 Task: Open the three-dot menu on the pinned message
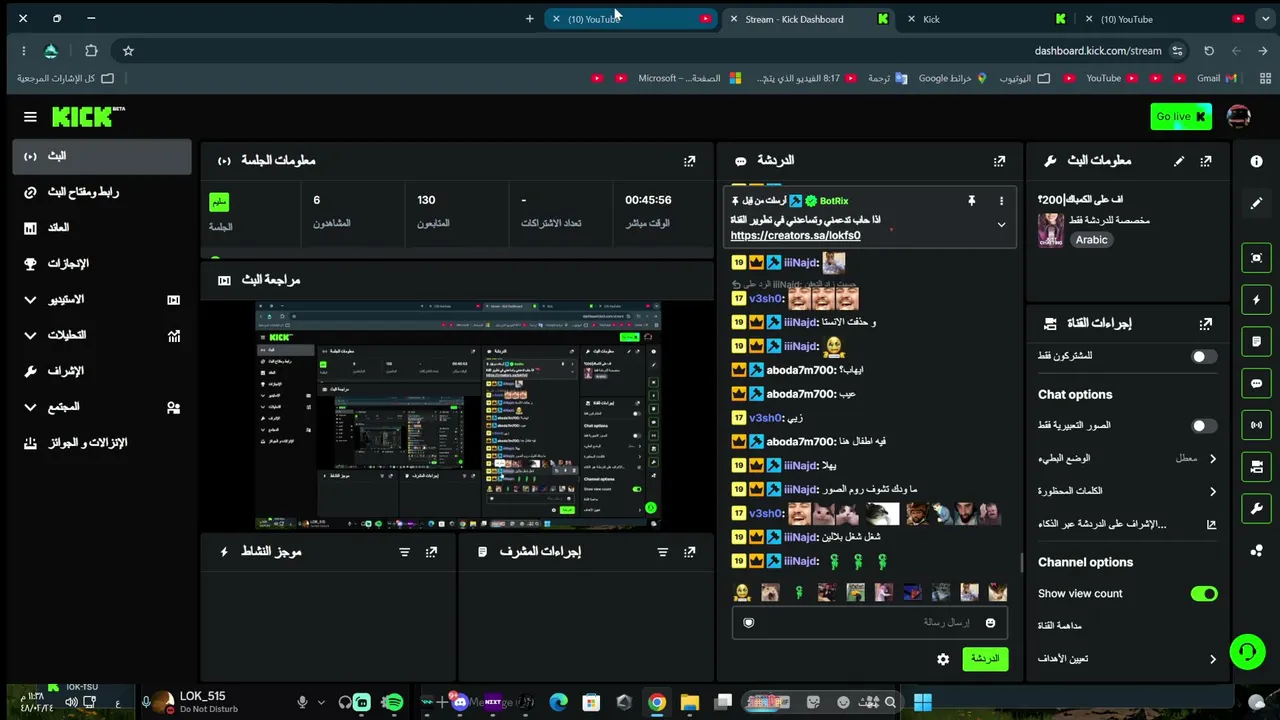tap(1001, 201)
